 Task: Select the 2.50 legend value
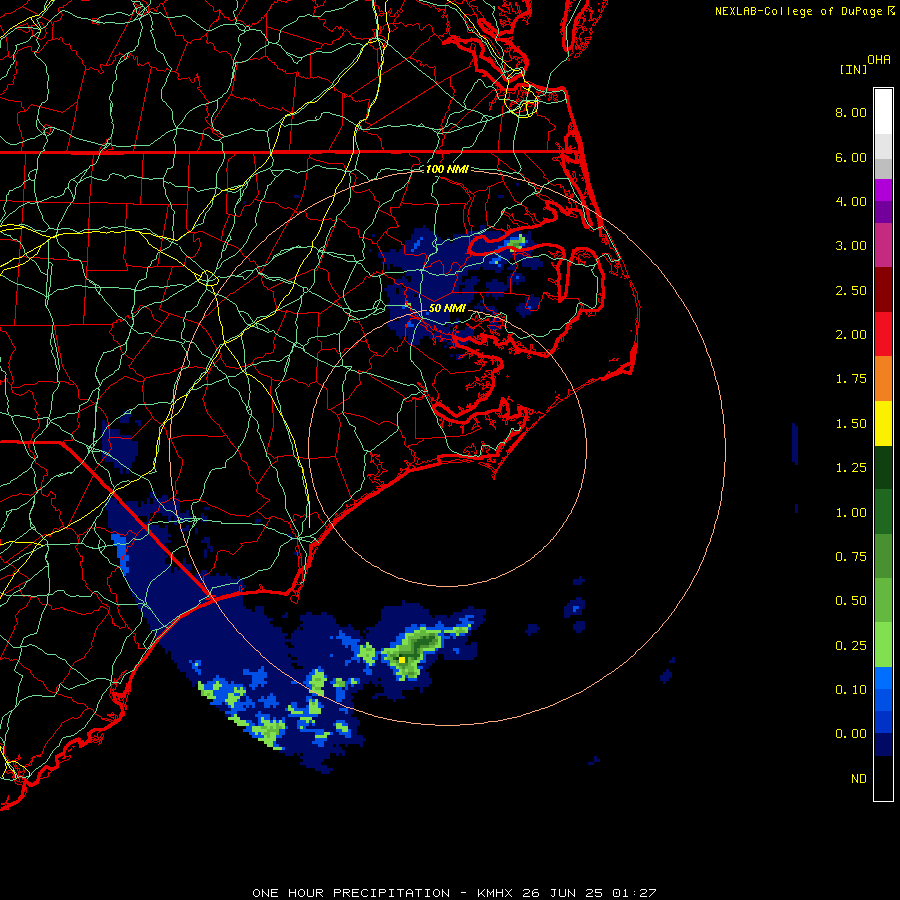851,290
